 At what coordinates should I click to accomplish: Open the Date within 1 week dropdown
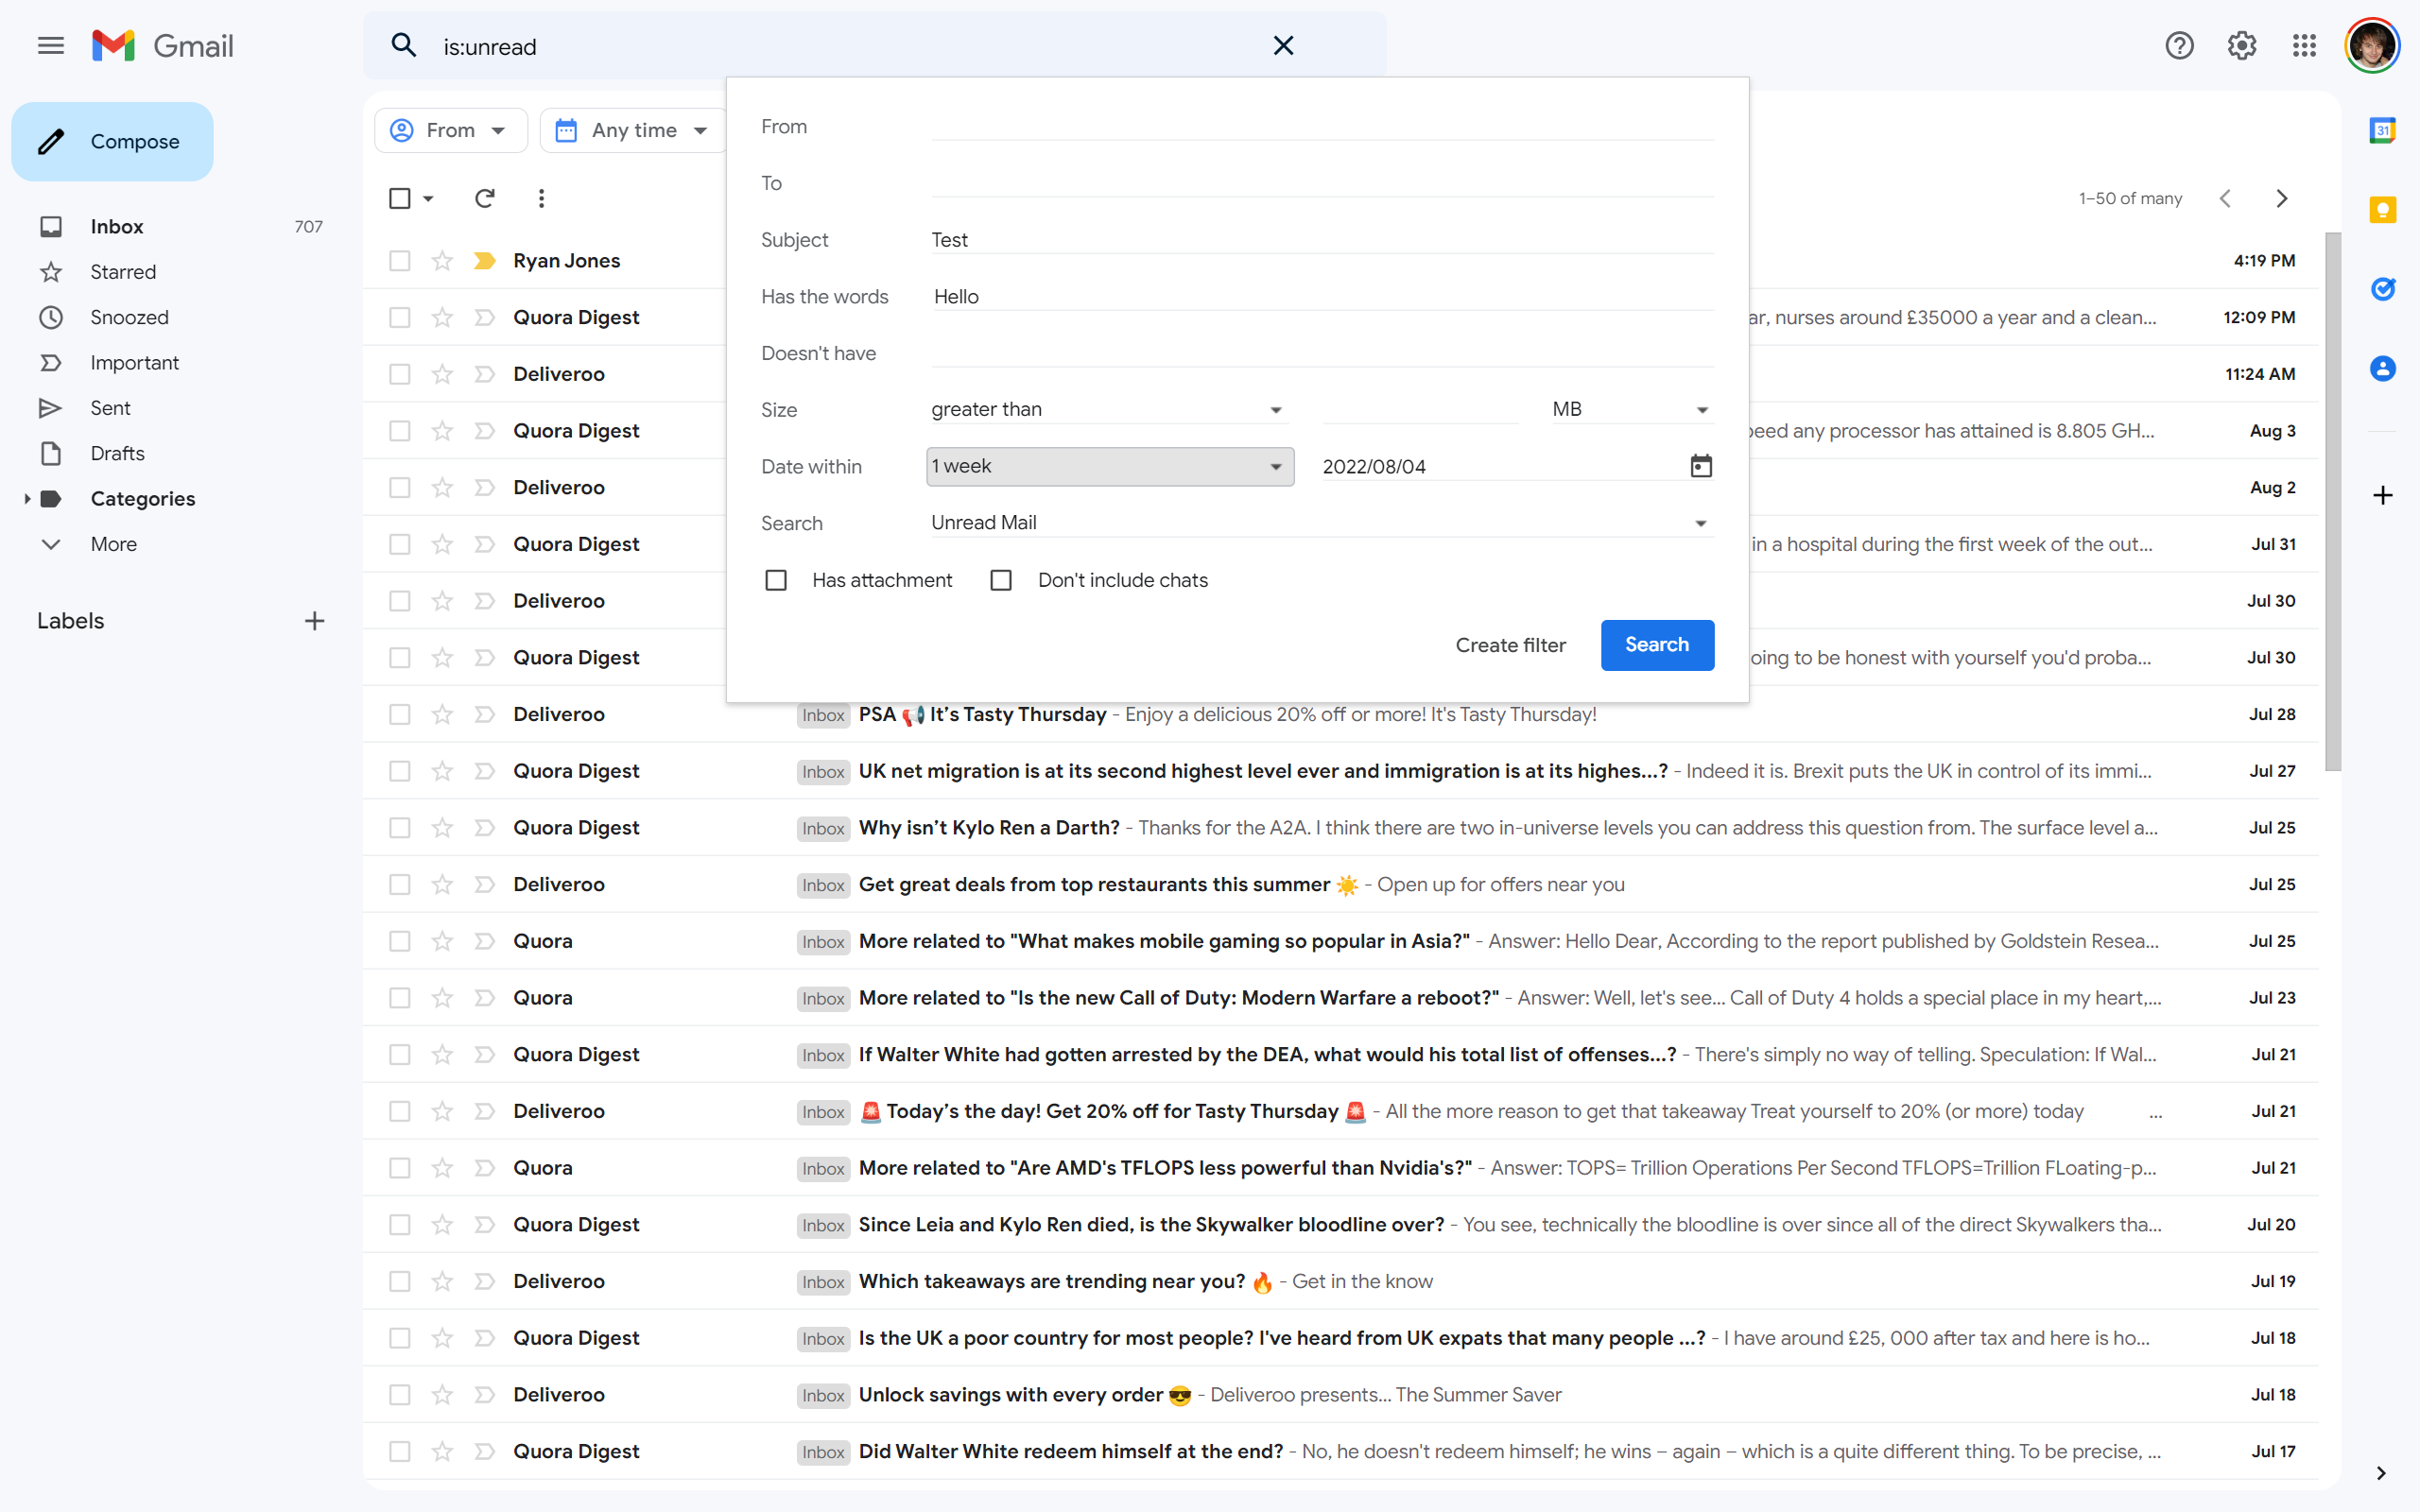[1110, 466]
